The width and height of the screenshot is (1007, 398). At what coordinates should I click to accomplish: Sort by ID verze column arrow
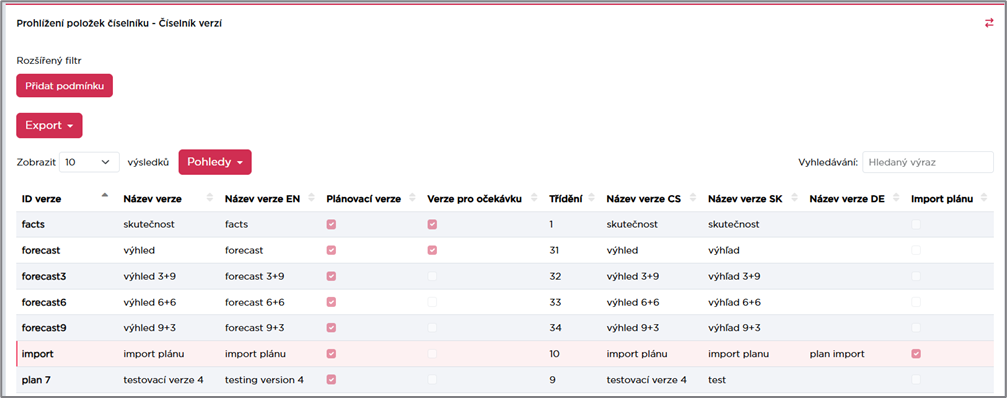tap(105, 195)
